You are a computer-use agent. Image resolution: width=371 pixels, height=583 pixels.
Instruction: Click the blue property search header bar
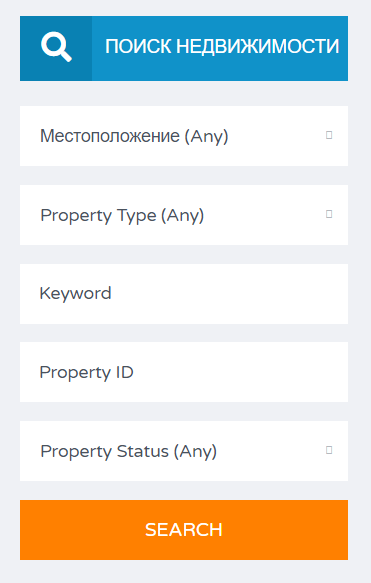[x=184, y=48]
